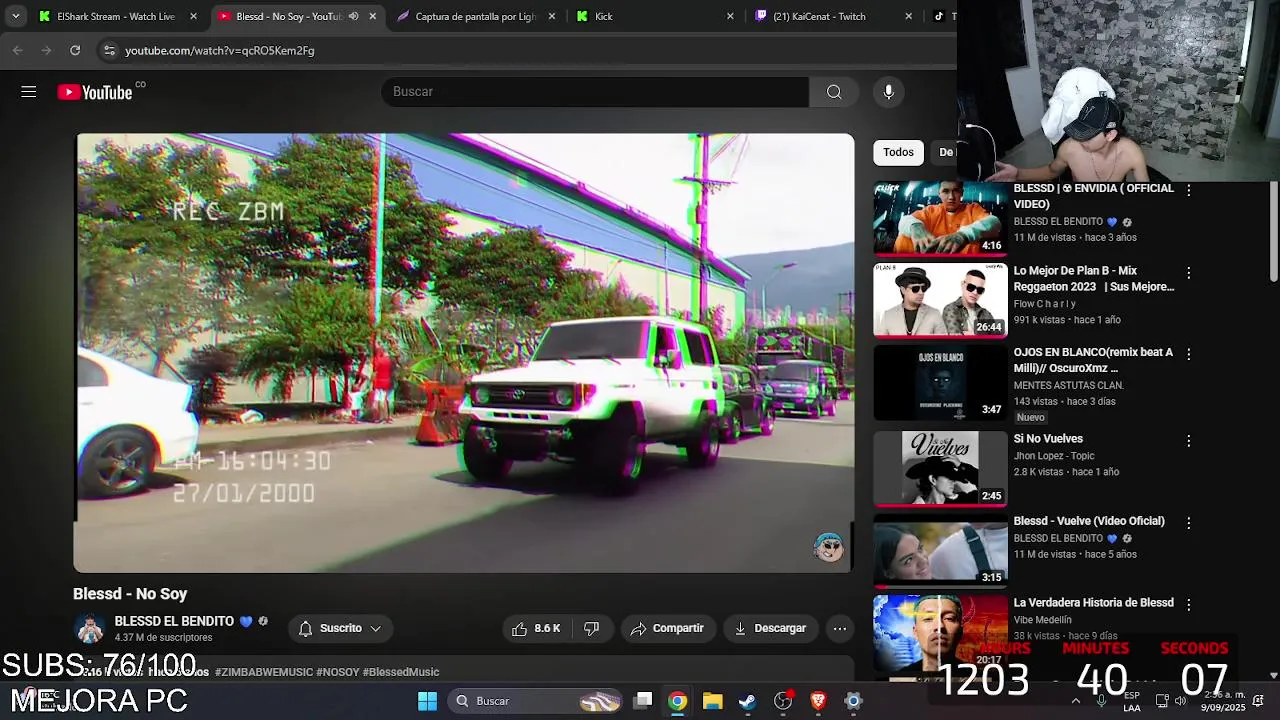Open File Explorer from the taskbar
The width and height of the screenshot is (1280, 720).
coord(712,701)
